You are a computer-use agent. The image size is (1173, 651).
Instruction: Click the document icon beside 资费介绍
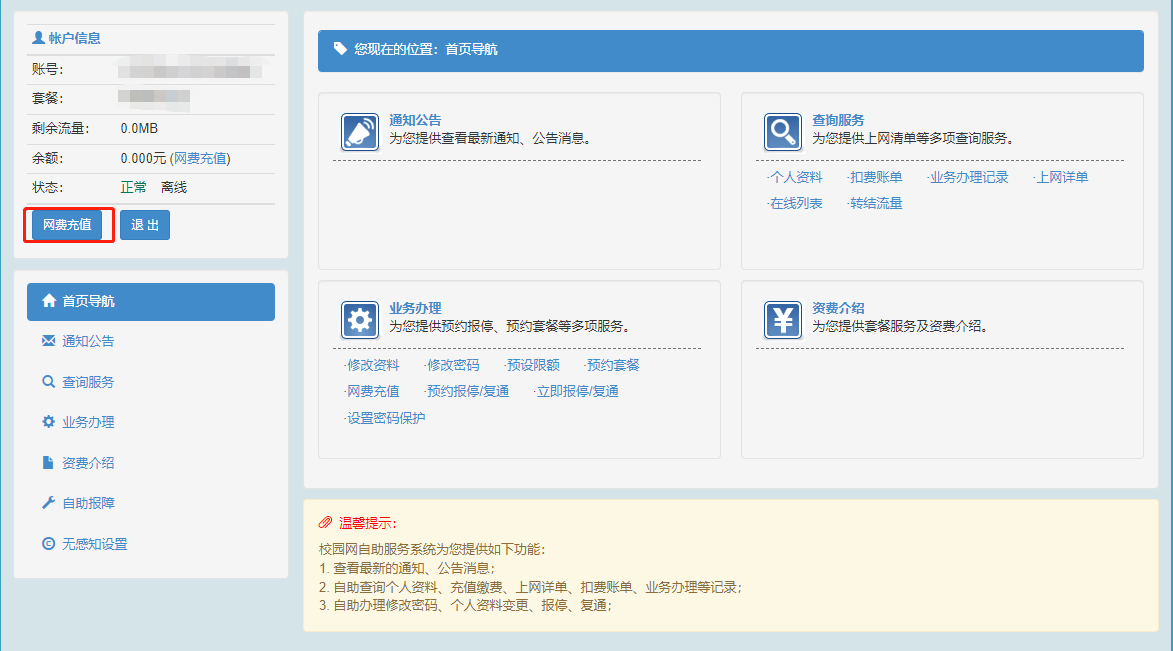[x=48, y=463]
